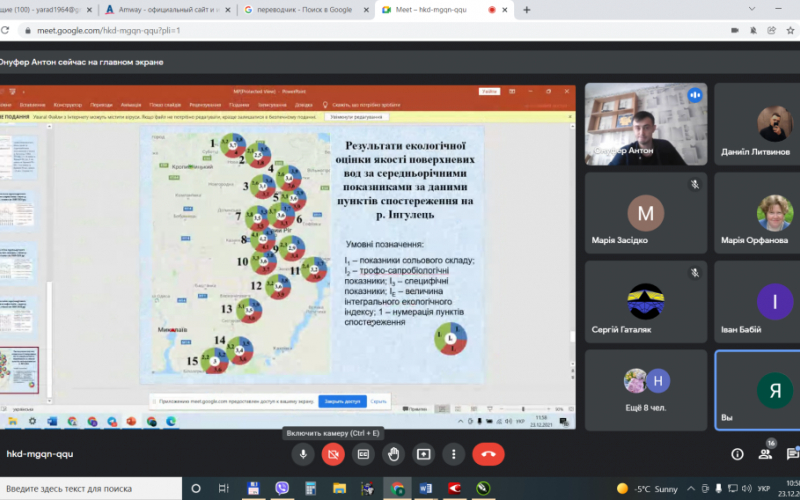Open Viber from the Windows taskbar

point(282,489)
